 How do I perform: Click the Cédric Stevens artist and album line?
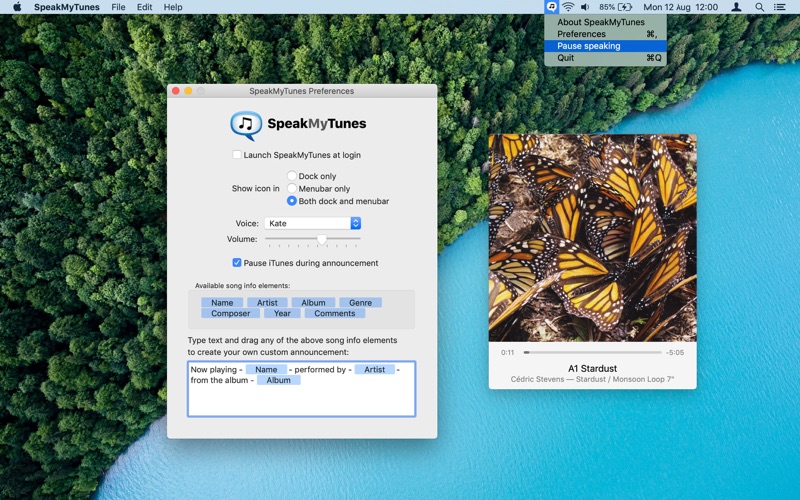click(x=592, y=379)
